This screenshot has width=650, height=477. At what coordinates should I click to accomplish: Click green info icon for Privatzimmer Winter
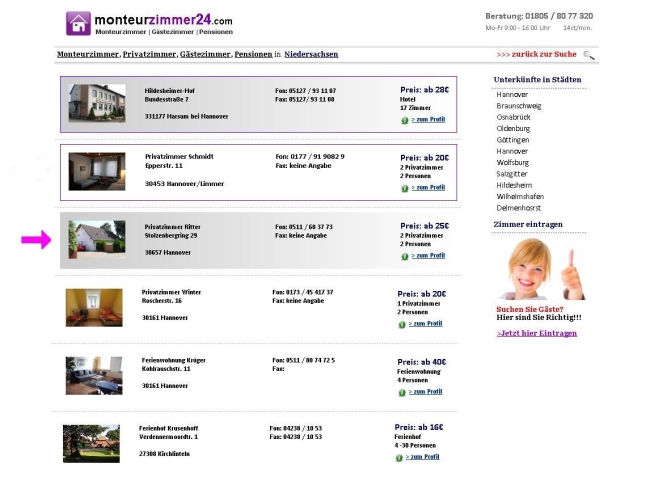click(x=402, y=324)
